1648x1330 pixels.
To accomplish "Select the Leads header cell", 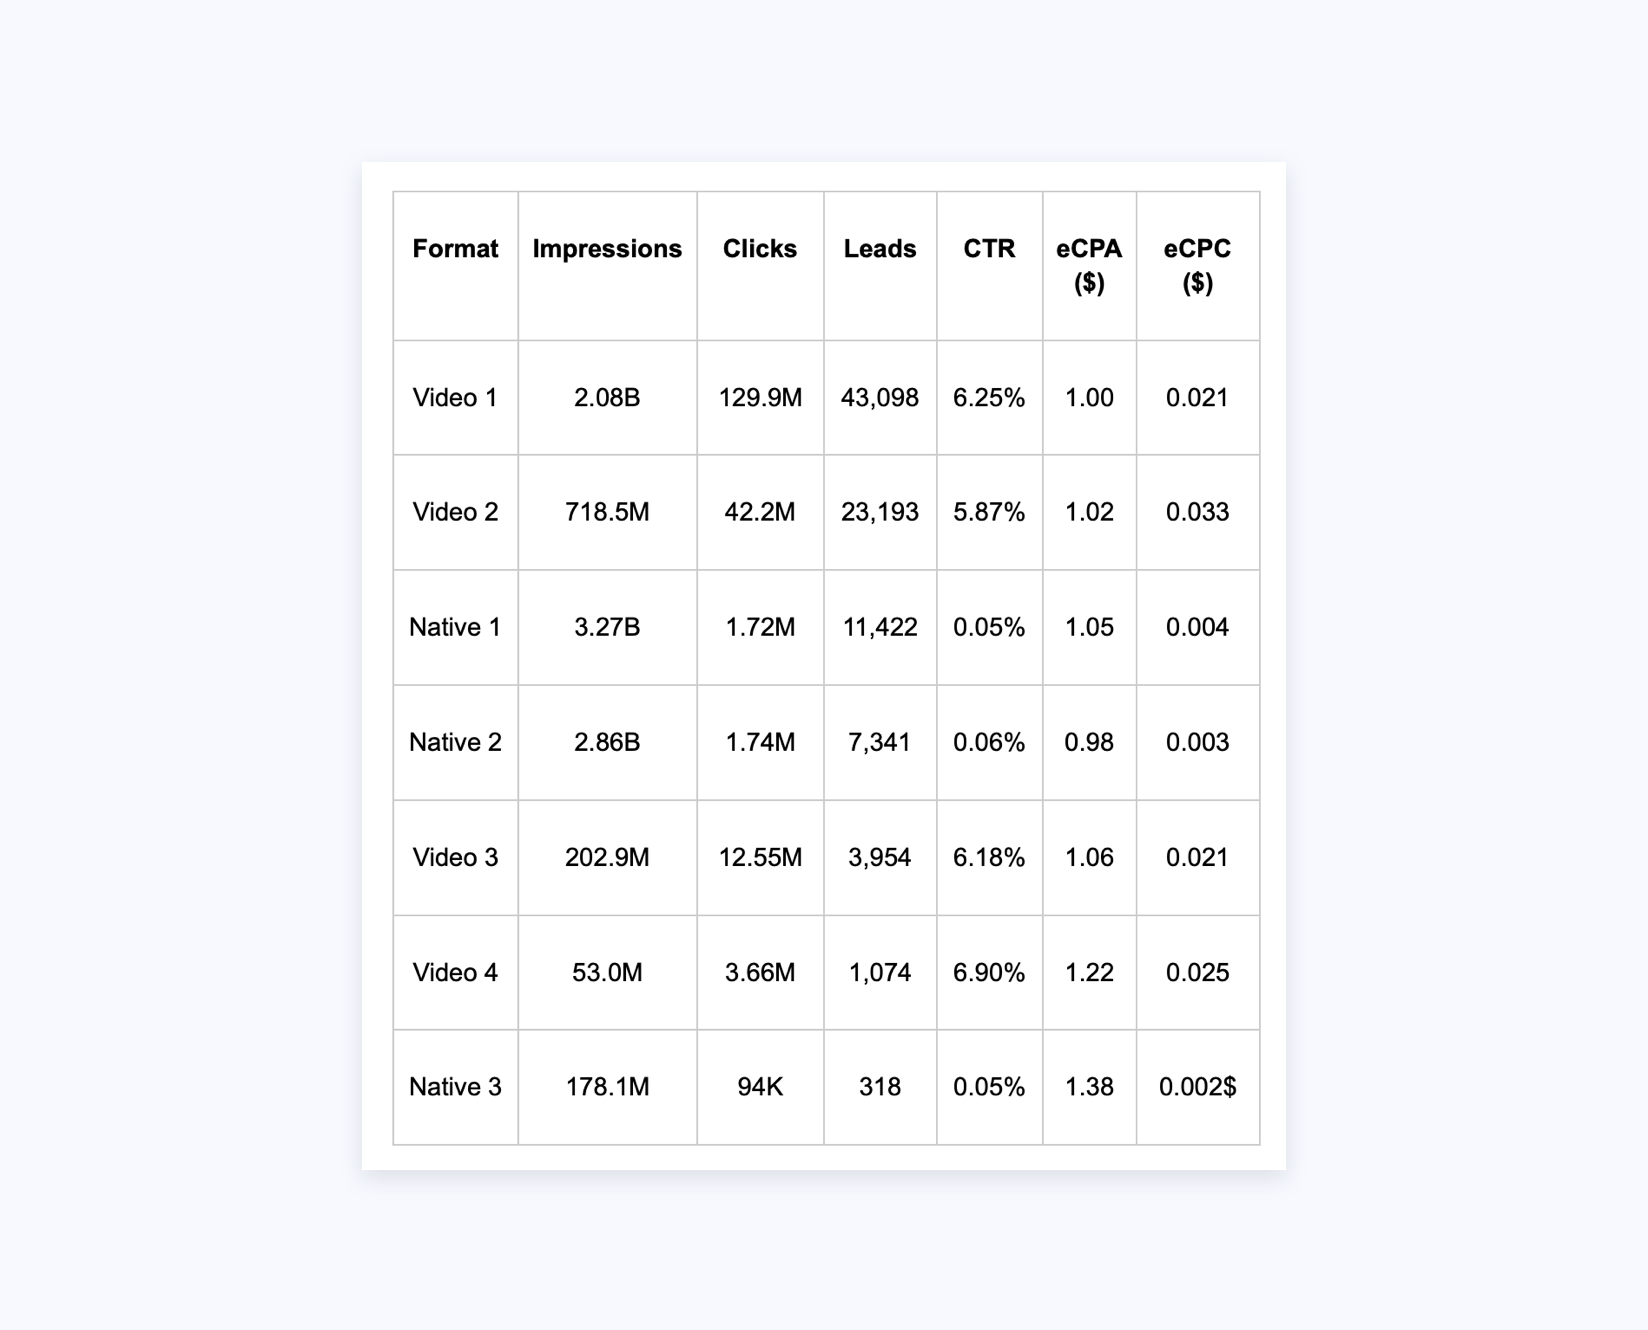I will [x=880, y=249].
